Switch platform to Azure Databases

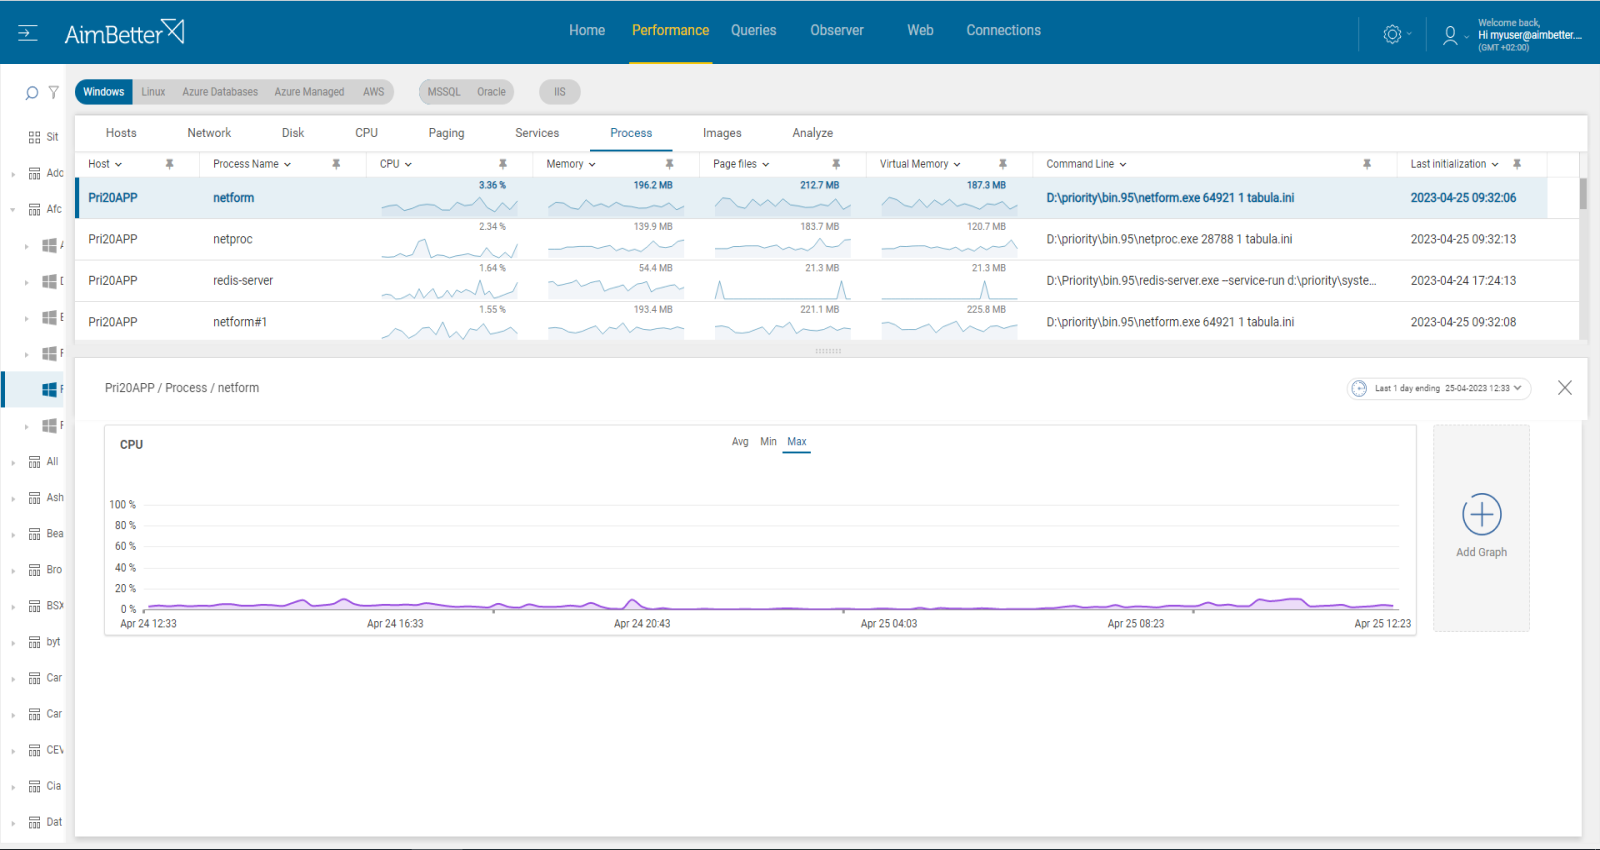[x=220, y=92]
